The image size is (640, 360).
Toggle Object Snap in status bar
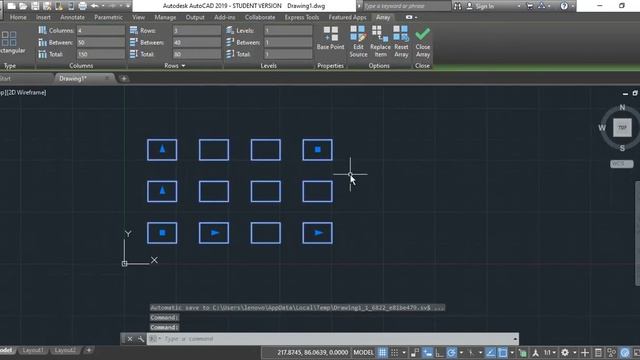point(502,352)
